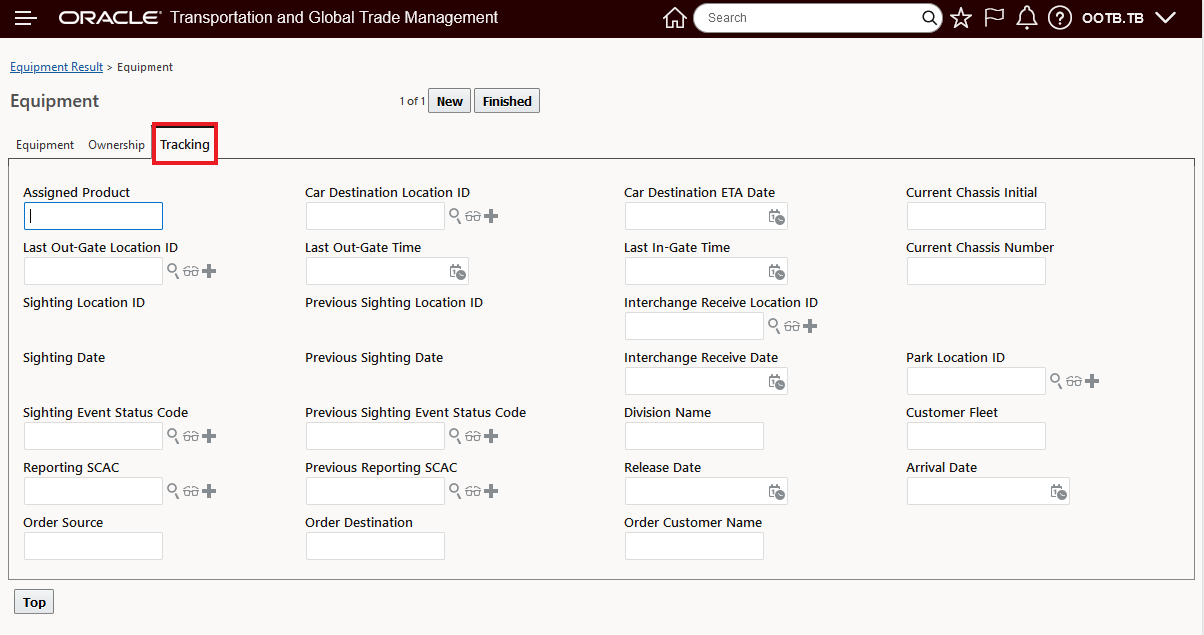Follow the Equipment Result breadcrumb link
This screenshot has width=1204, height=635.
click(x=56, y=67)
